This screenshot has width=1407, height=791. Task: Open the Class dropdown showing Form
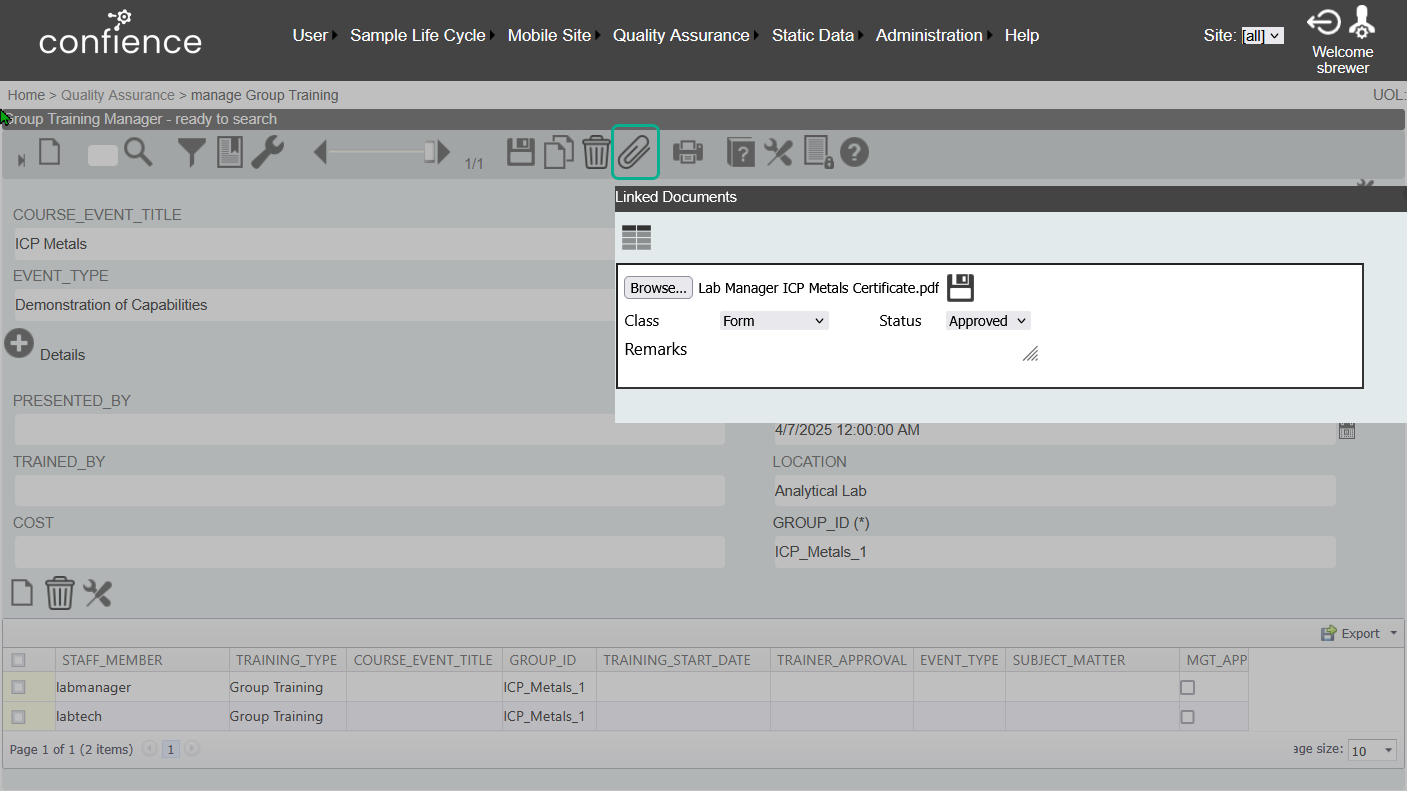[774, 321]
